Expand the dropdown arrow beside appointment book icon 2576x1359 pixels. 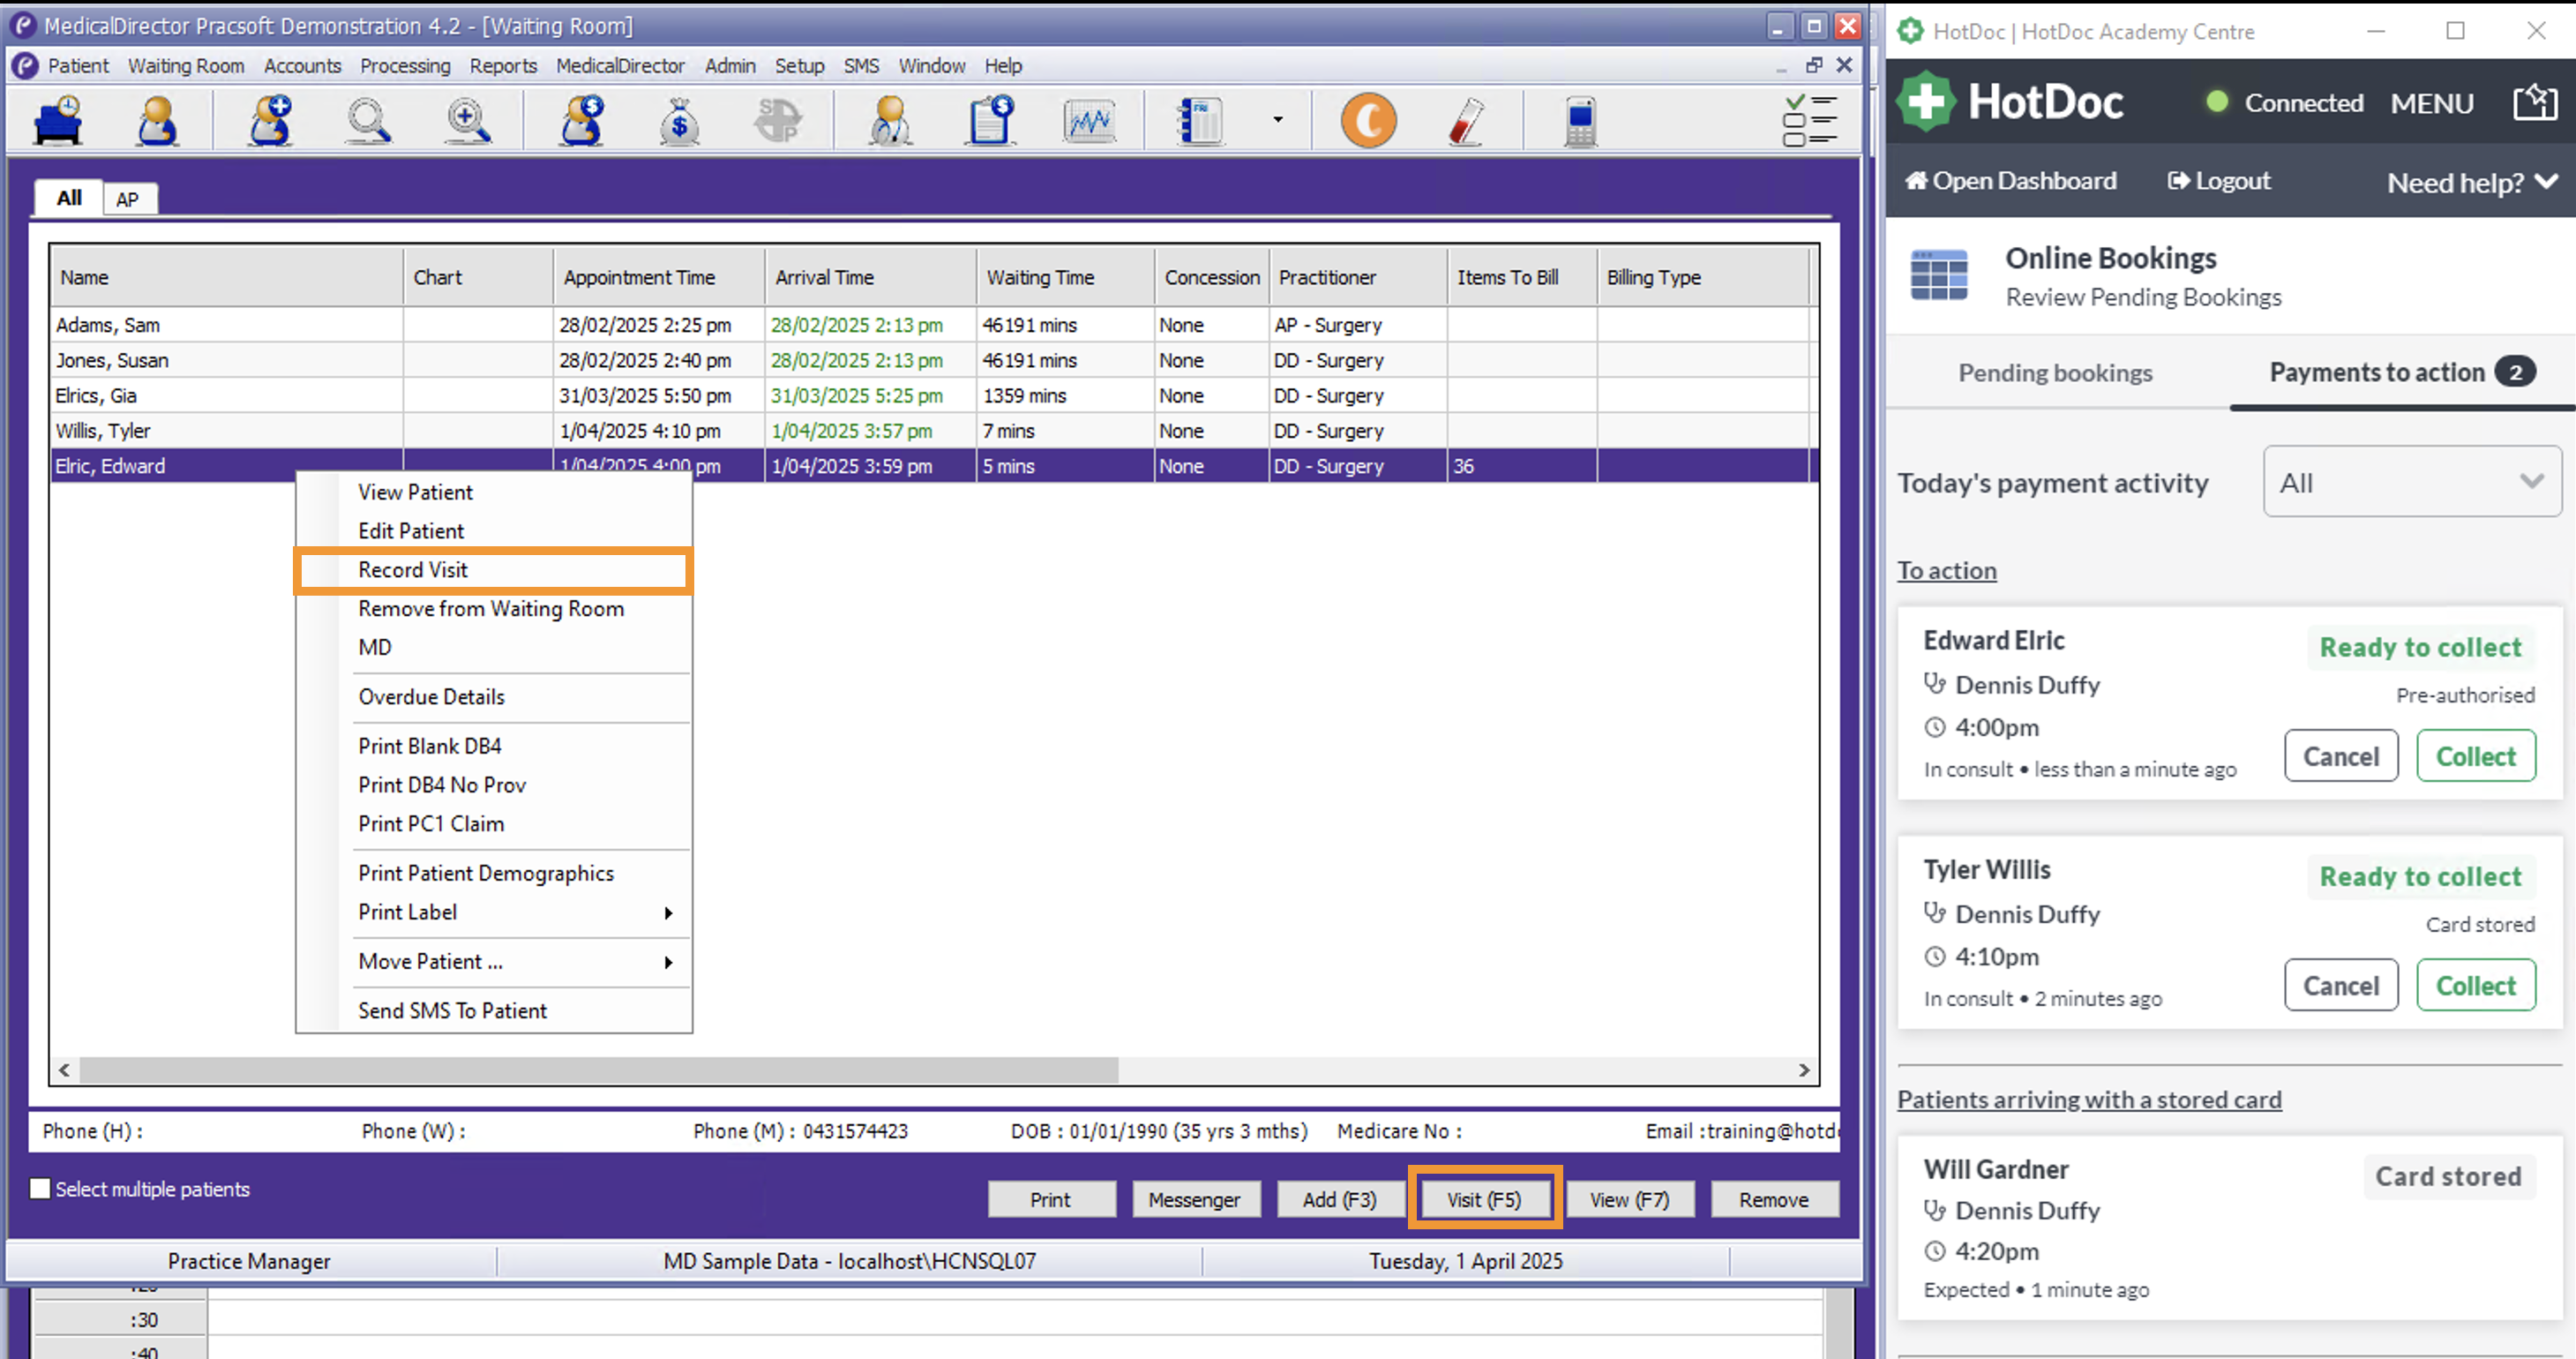coord(1277,120)
